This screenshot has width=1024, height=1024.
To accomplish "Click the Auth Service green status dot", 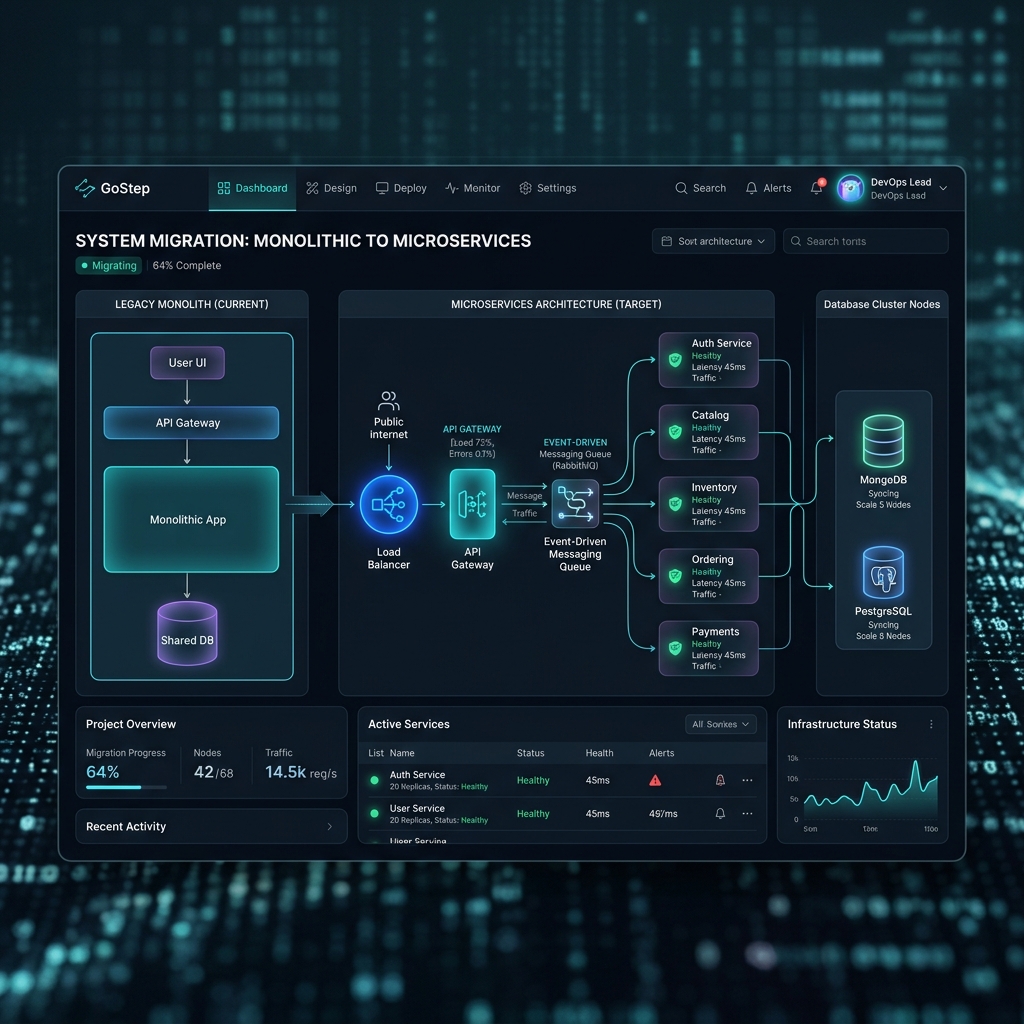I will pyautogui.click(x=374, y=780).
